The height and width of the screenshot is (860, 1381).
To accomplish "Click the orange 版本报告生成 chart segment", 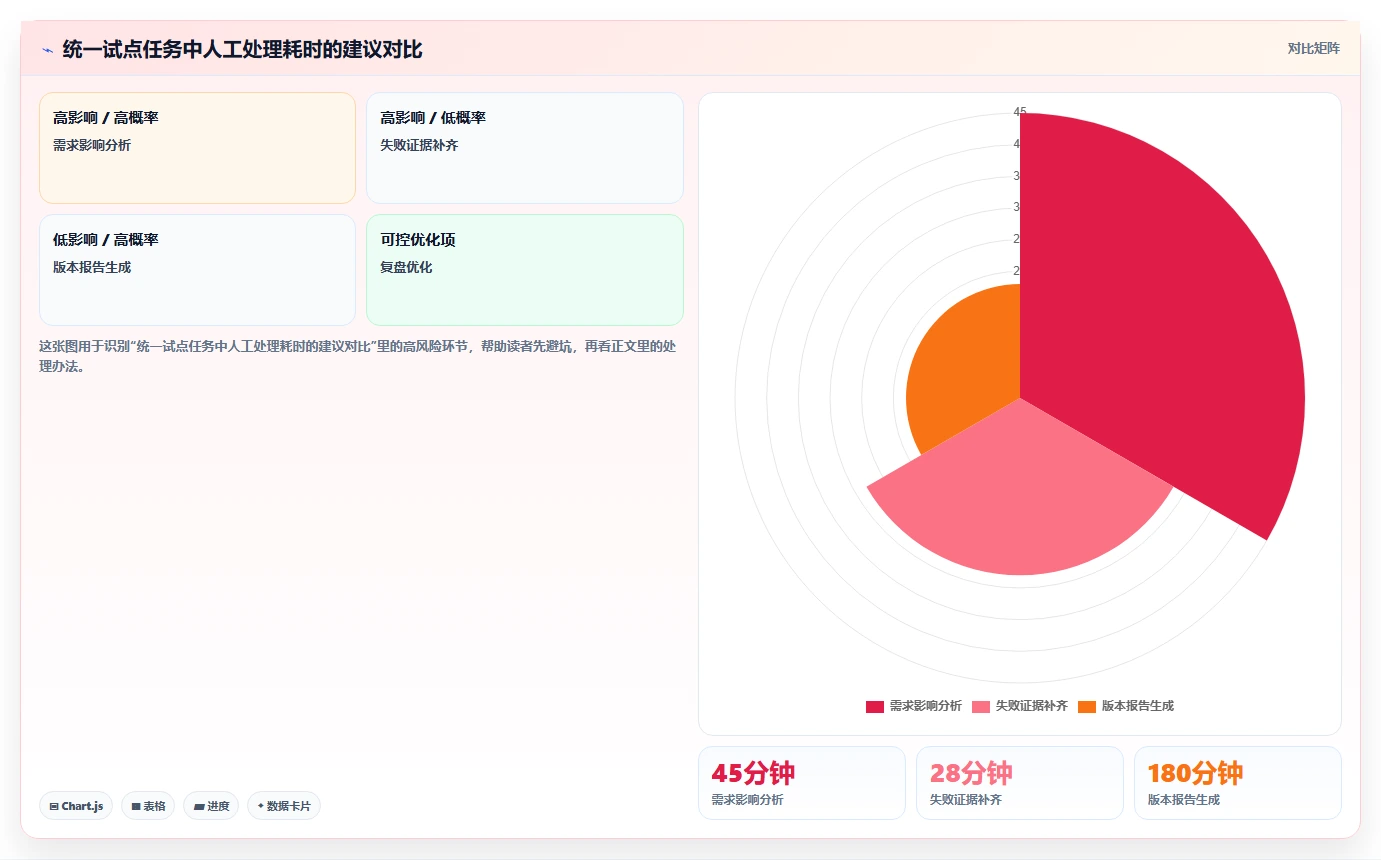I will tap(965, 370).
